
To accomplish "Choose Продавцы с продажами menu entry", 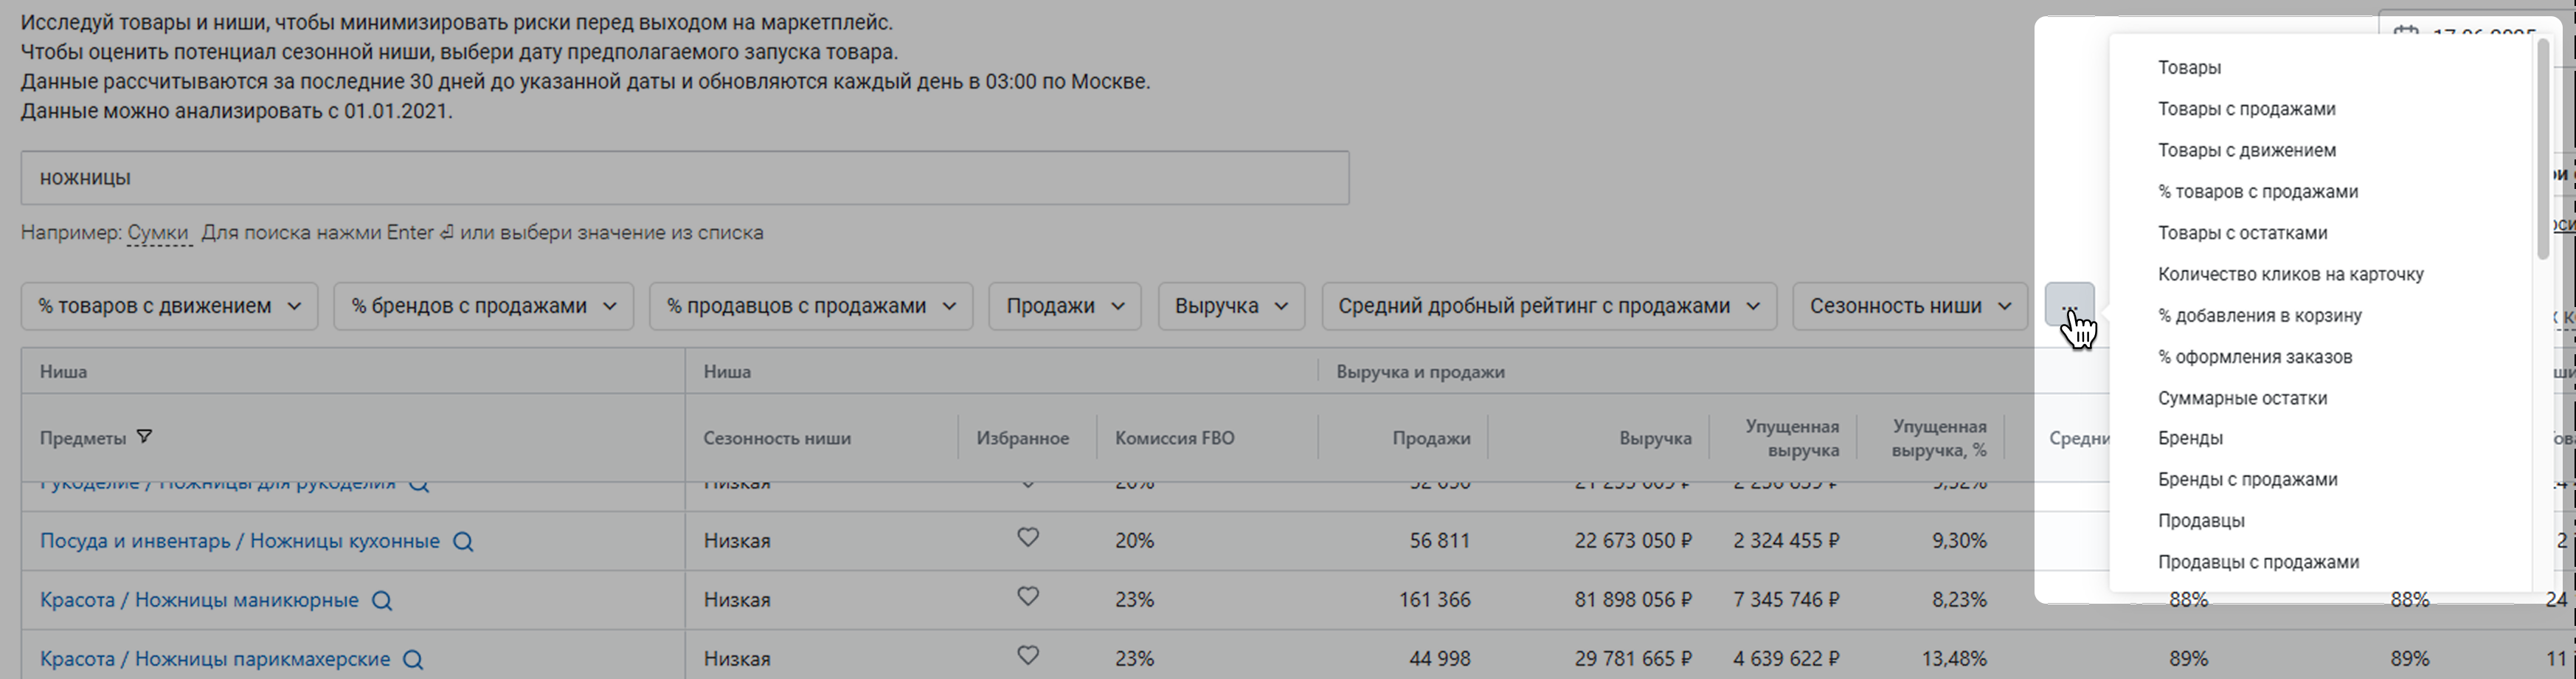I will pos(2258,562).
